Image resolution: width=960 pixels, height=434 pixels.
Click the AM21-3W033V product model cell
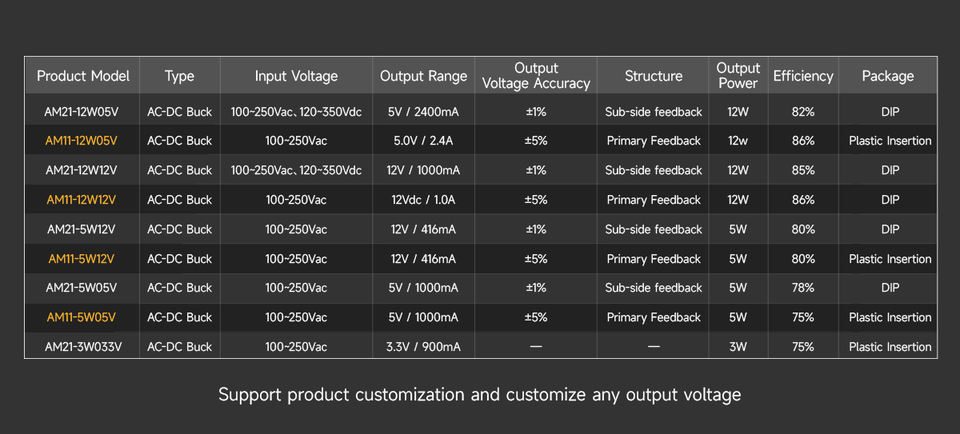click(x=83, y=346)
